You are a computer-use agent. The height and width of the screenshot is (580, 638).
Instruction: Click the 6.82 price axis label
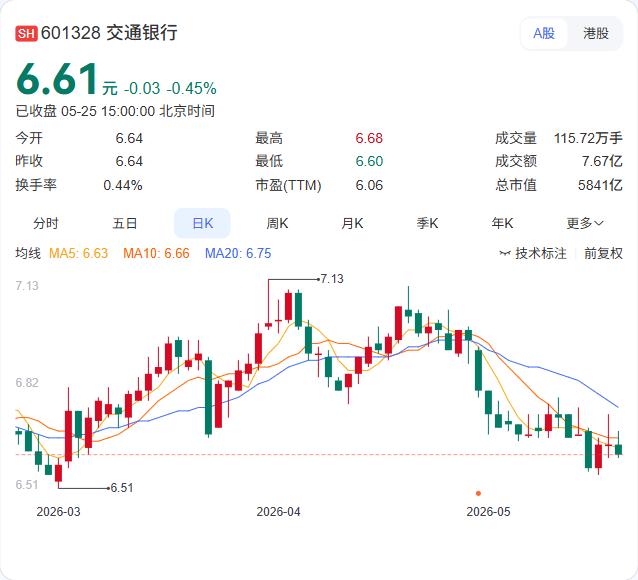pos(27,383)
